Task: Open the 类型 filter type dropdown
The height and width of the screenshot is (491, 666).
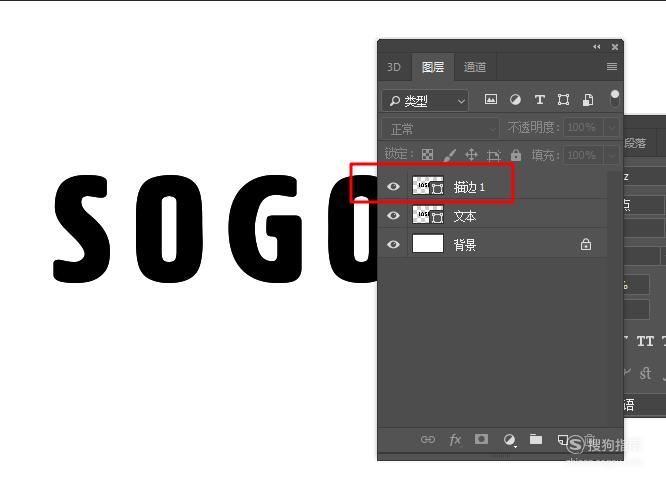Action: (425, 101)
